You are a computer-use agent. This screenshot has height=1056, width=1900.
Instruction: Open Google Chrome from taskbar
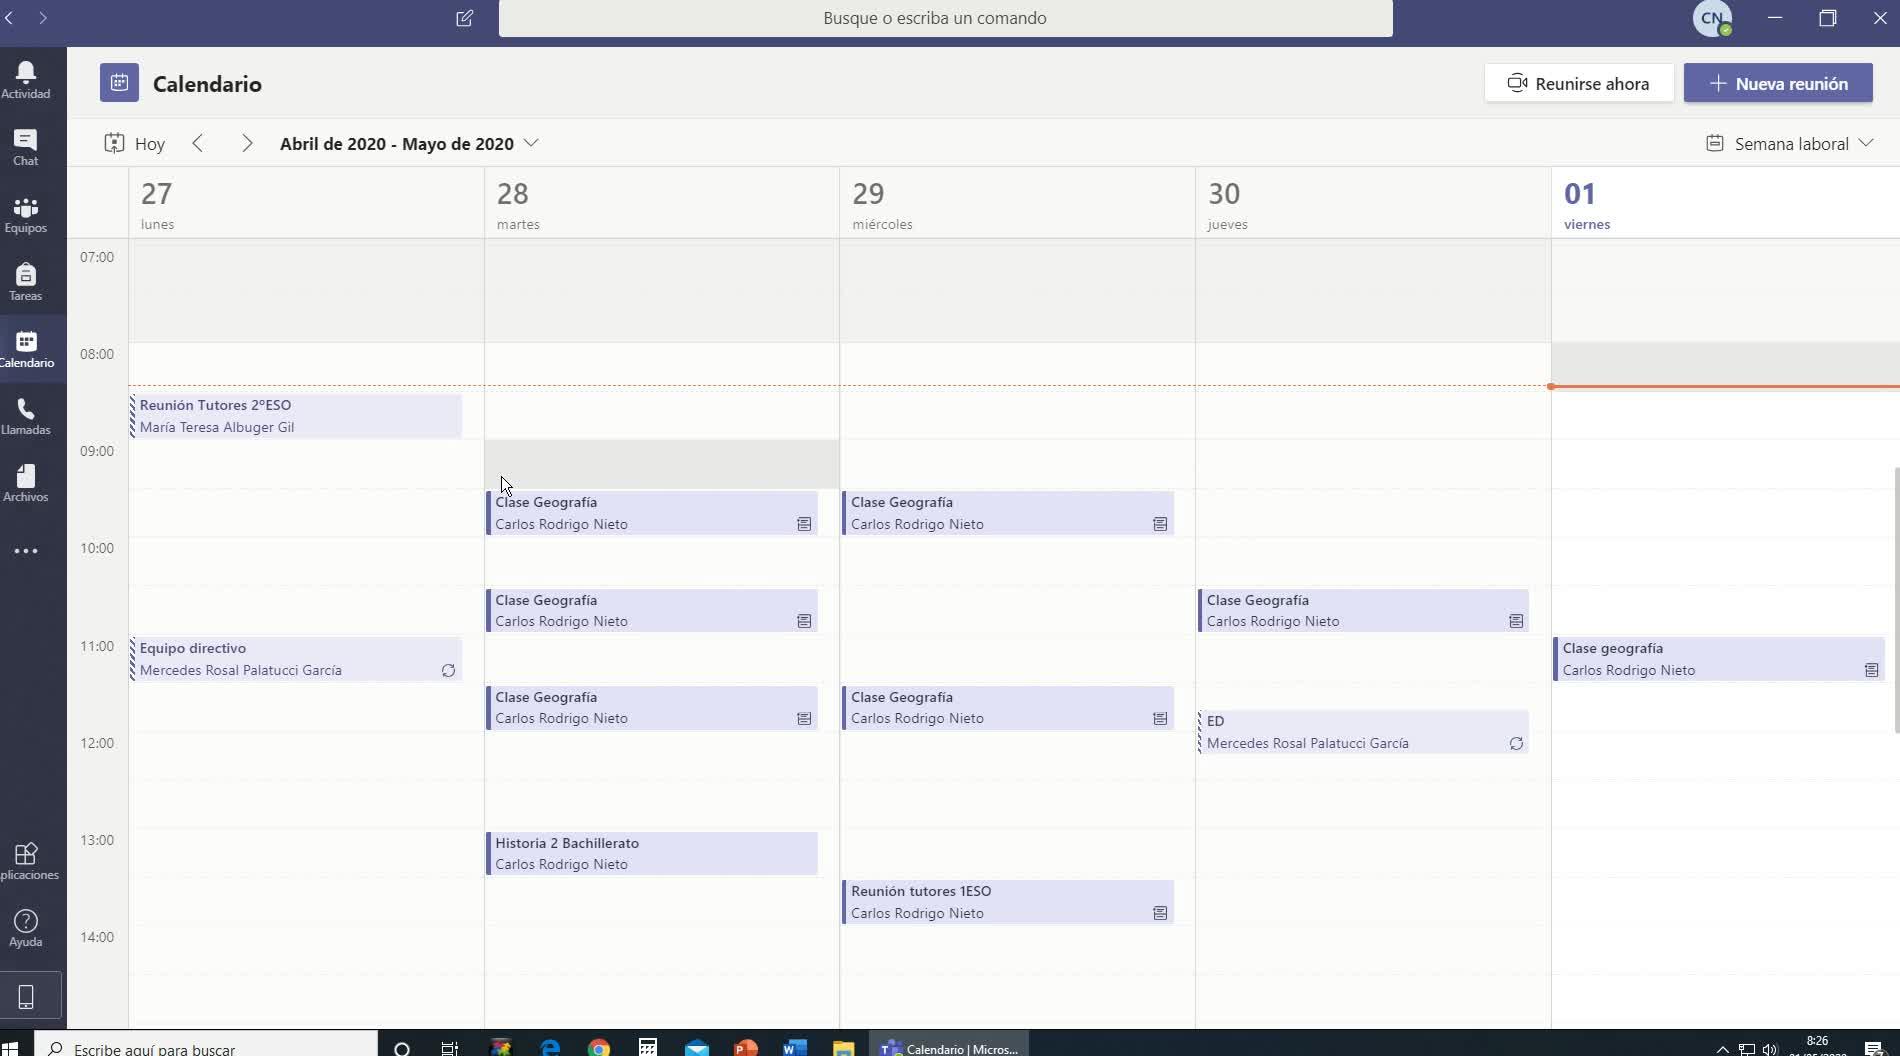click(x=599, y=1048)
